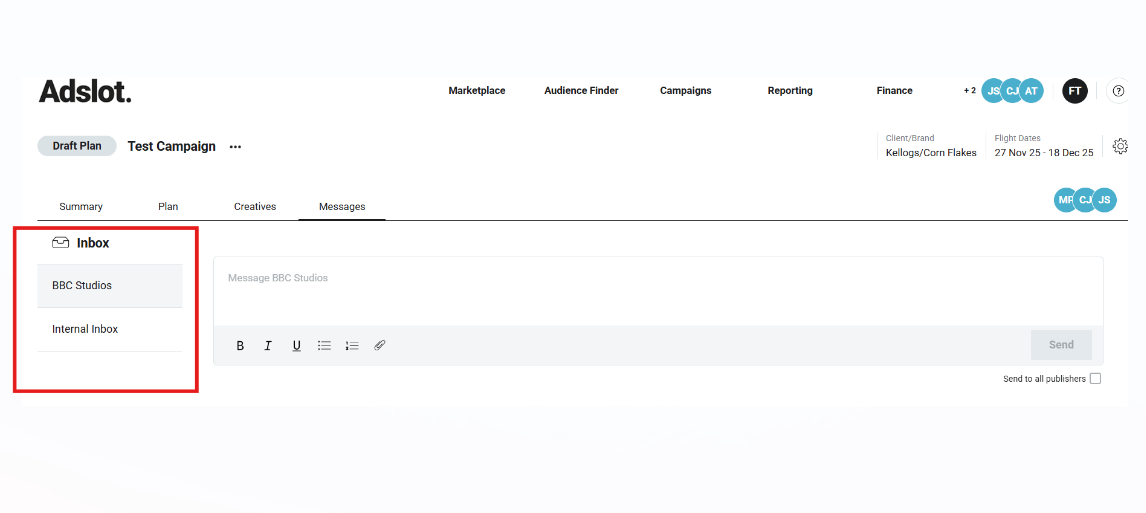Open the three-dot menu beside Test Campaign

coord(235,147)
